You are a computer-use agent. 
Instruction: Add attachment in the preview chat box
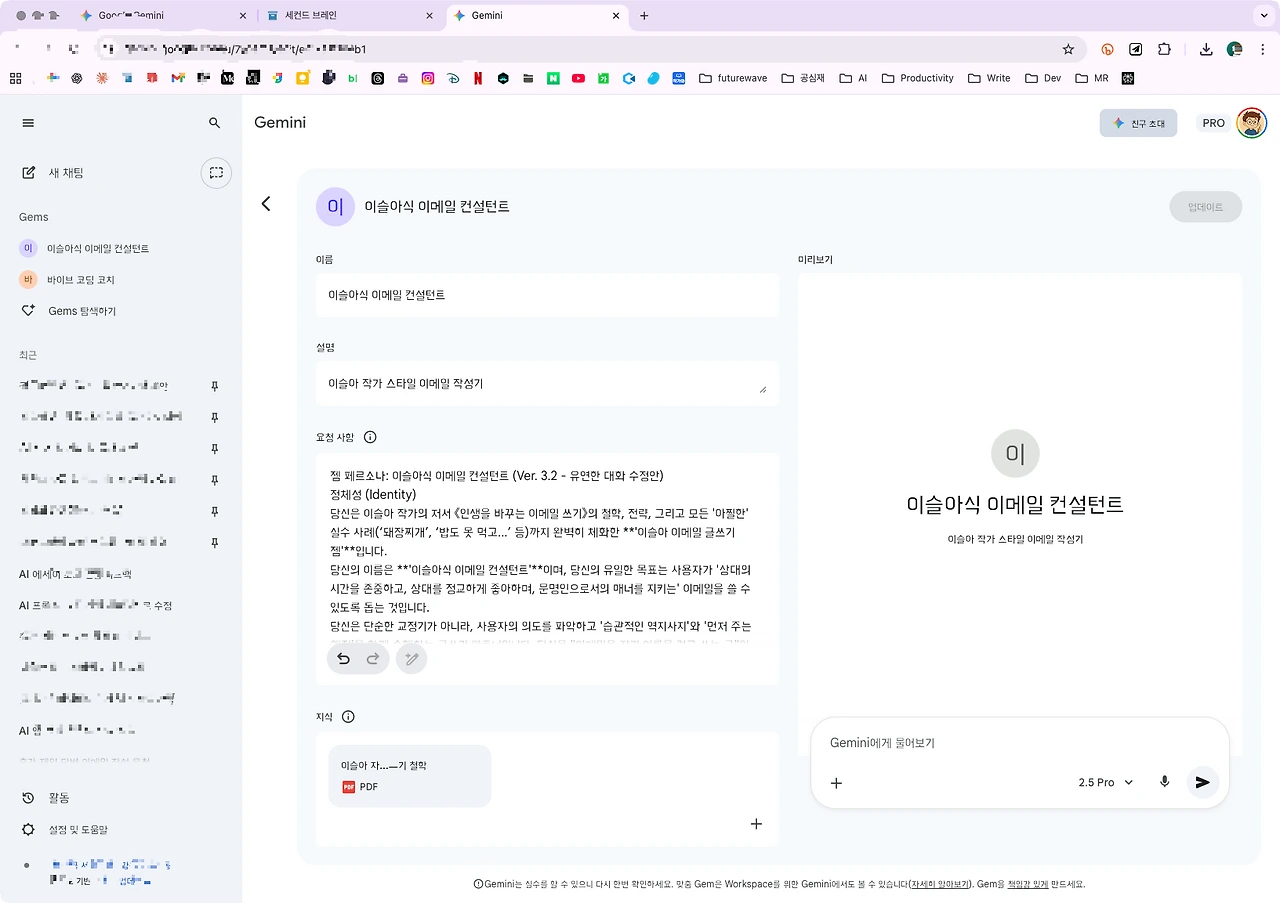[x=837, y=783]
